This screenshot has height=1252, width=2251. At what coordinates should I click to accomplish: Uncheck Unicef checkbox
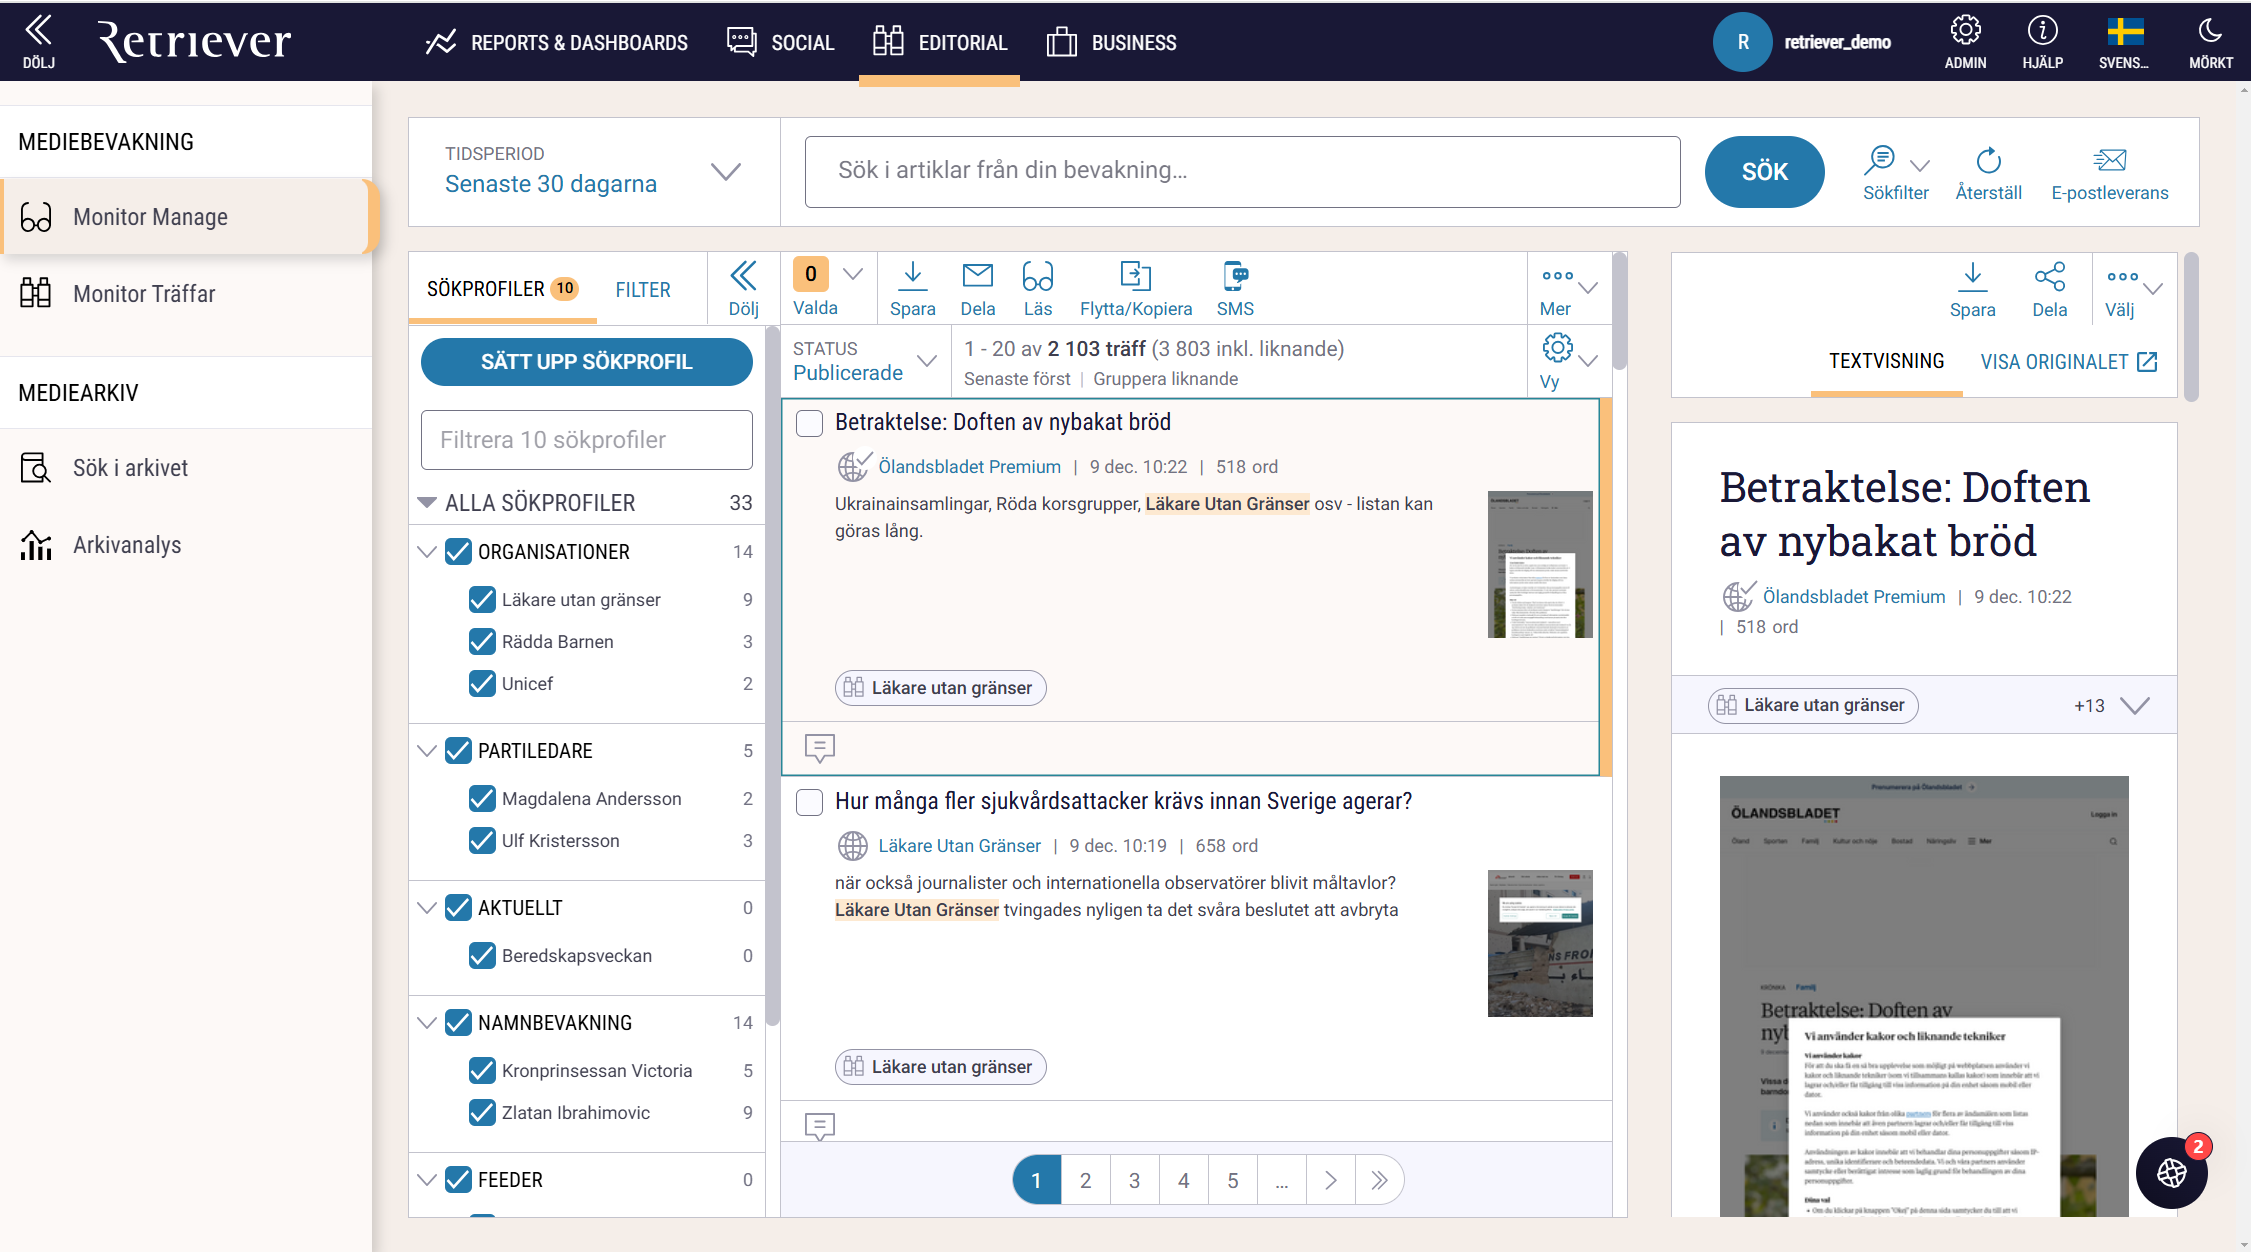coord(482,684)
